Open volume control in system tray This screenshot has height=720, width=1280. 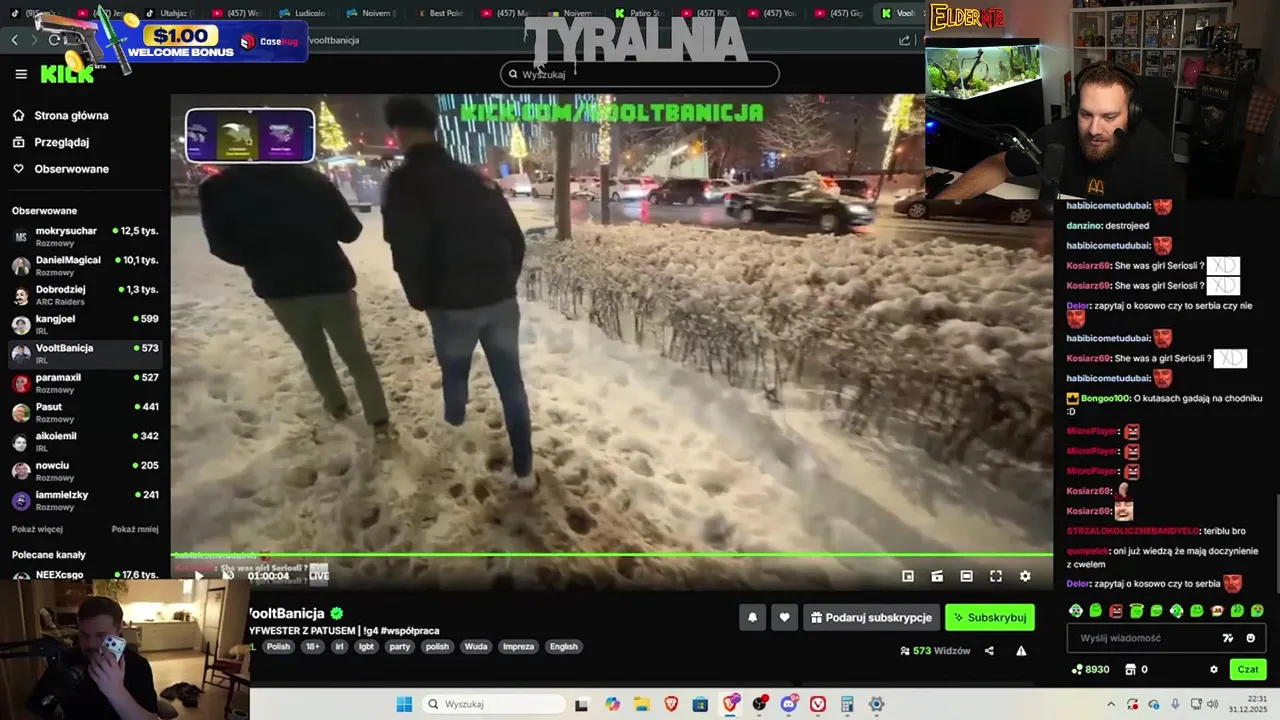coord(1211,704)
